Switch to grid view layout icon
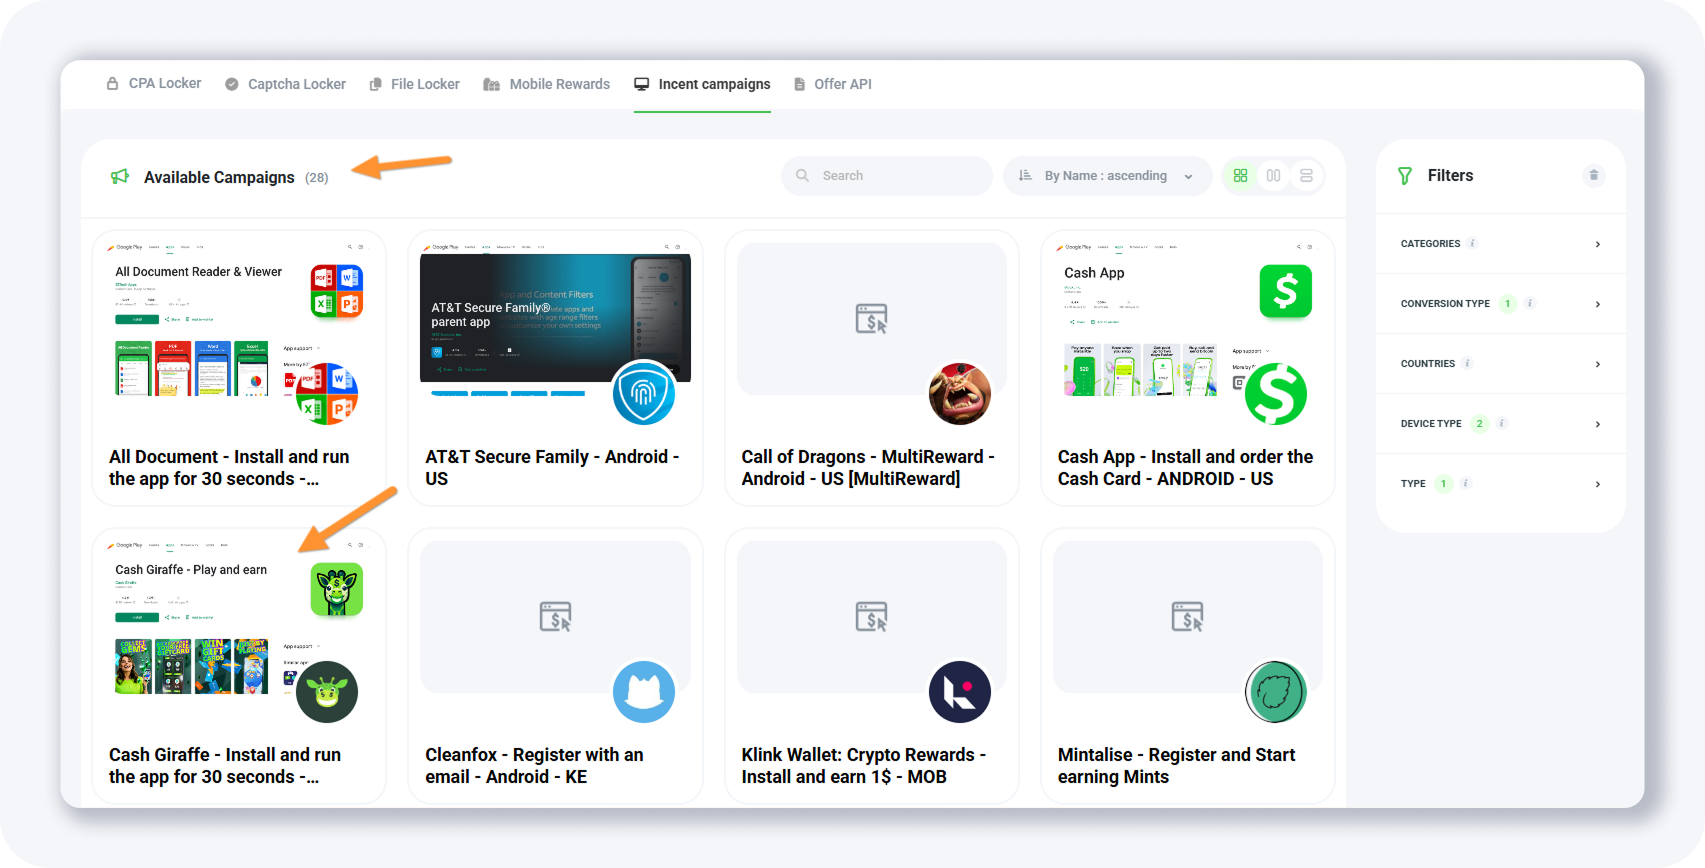 (1240, 176)
